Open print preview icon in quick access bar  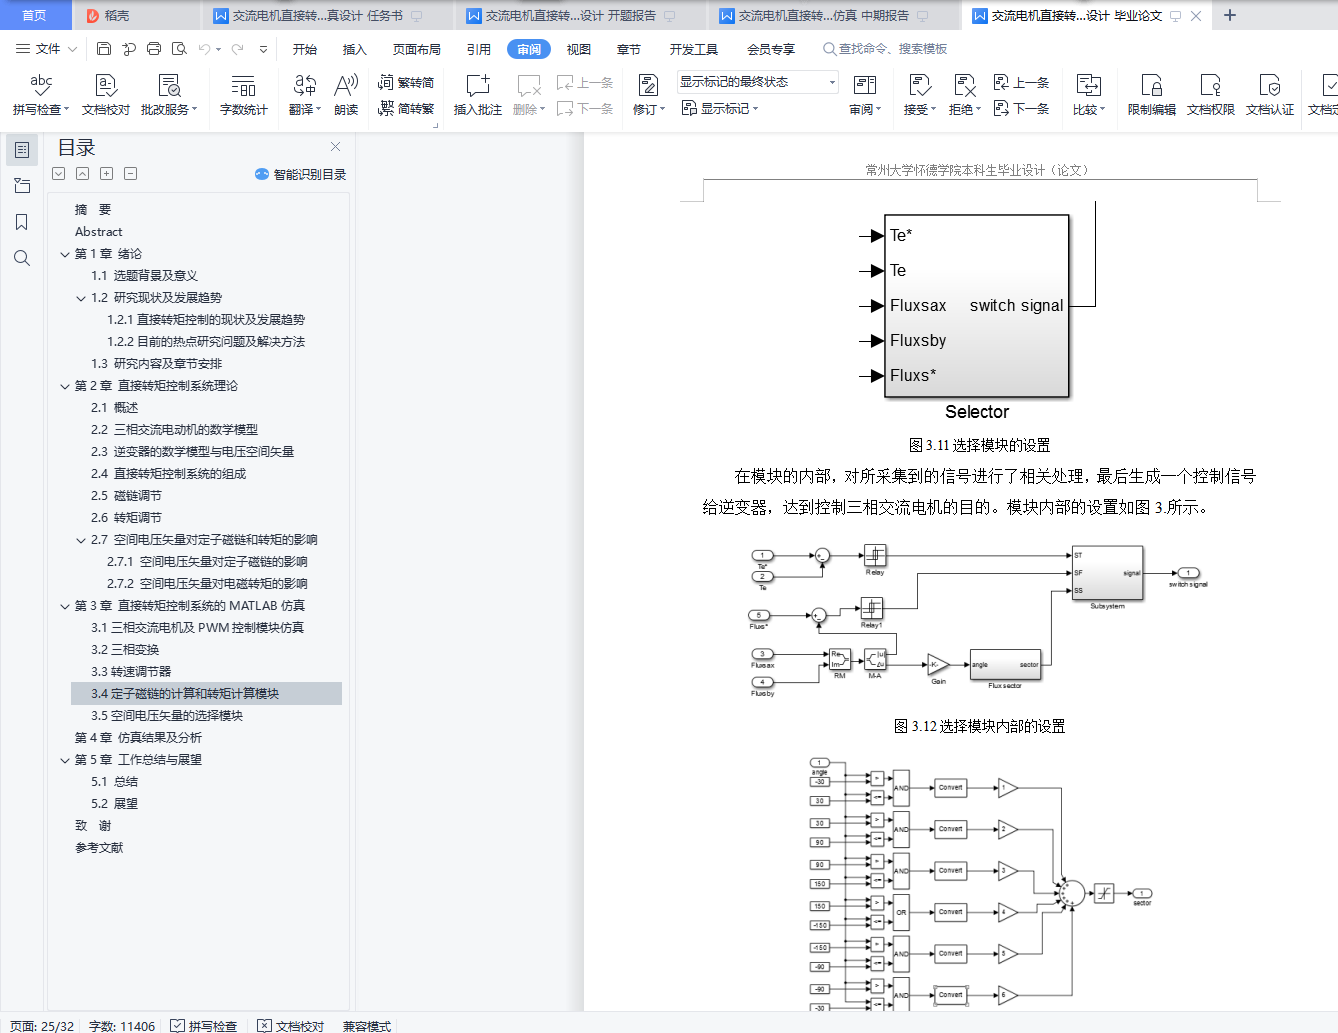click(179, 49)
